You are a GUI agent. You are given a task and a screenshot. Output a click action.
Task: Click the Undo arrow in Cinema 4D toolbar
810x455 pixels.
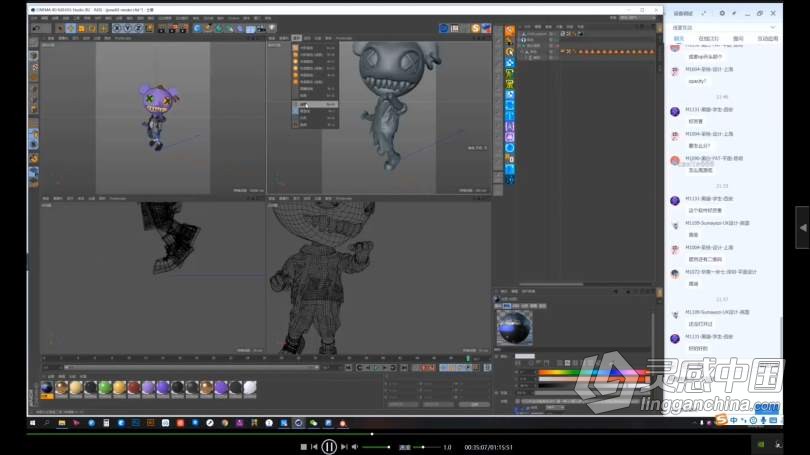pyautogui.click(x=36, y=28)
